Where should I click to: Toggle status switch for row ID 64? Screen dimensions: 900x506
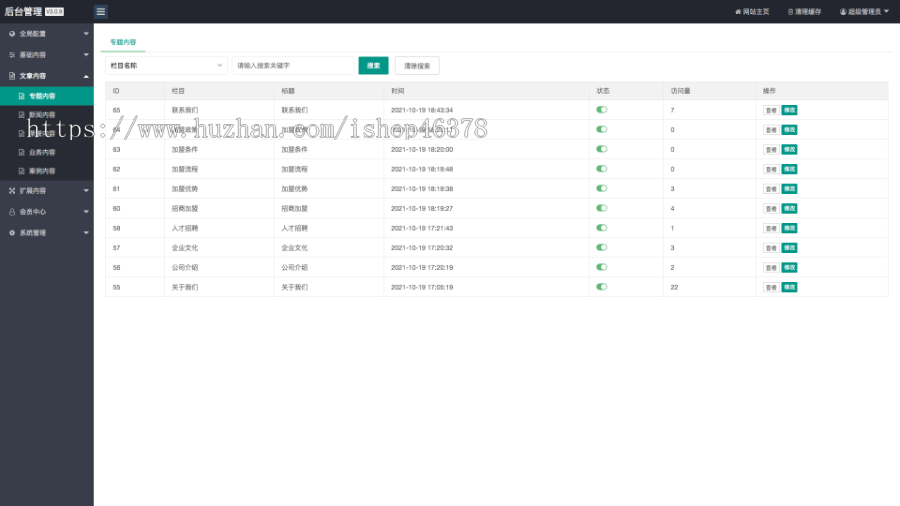click(602, 129)
